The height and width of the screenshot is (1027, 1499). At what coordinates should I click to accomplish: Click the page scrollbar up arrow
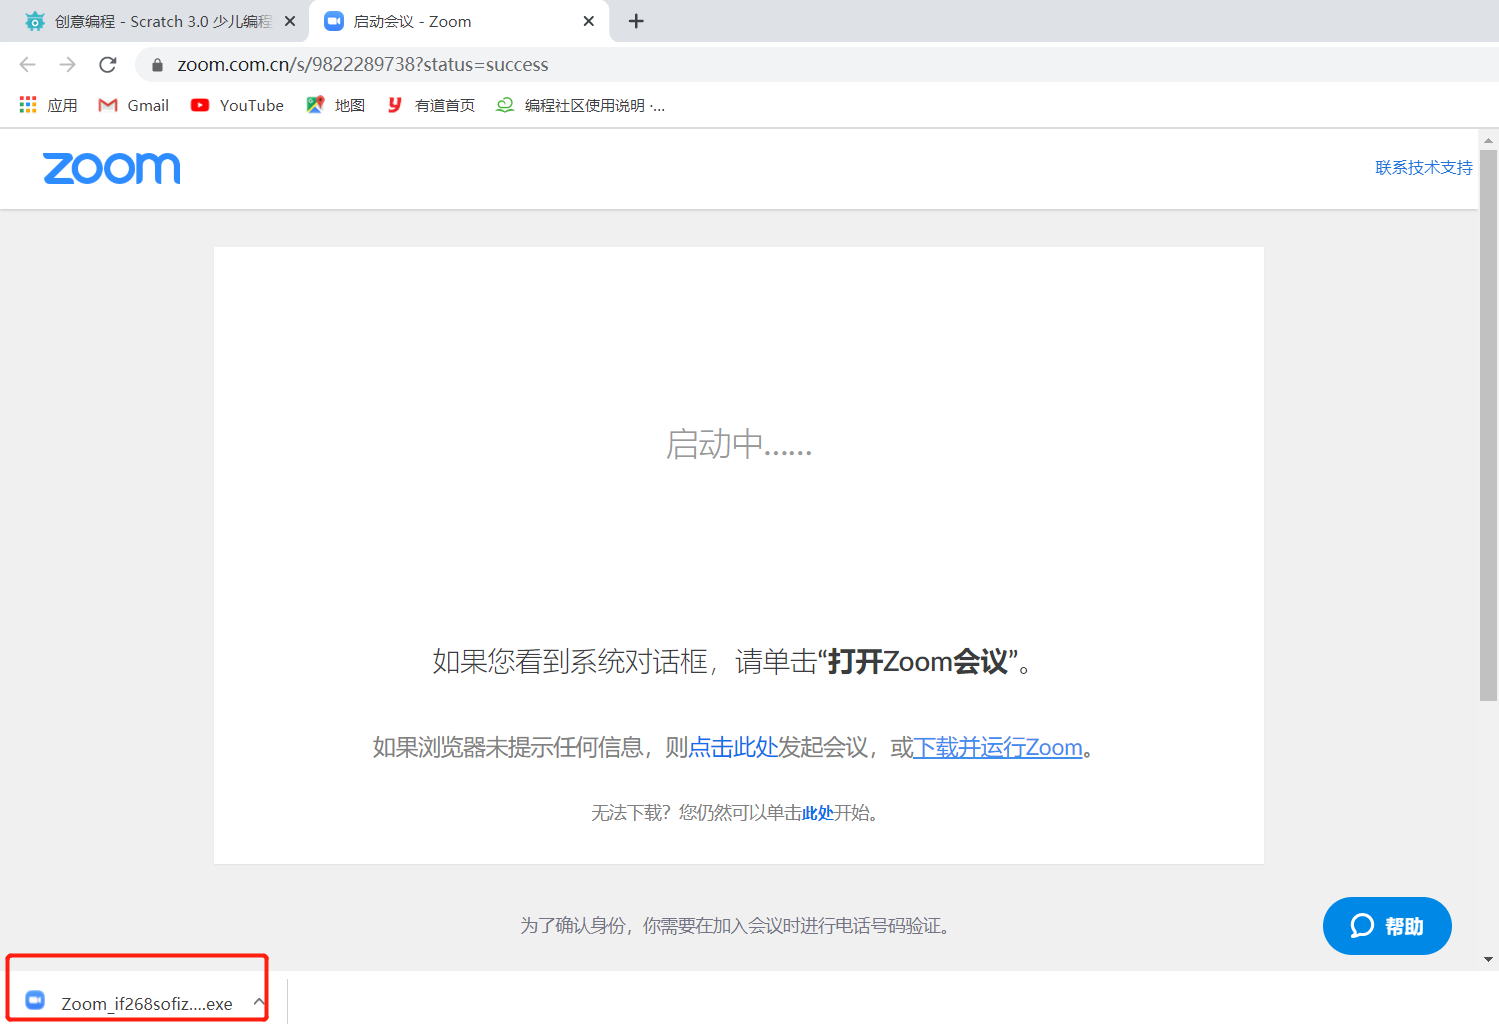(1489, 141)
